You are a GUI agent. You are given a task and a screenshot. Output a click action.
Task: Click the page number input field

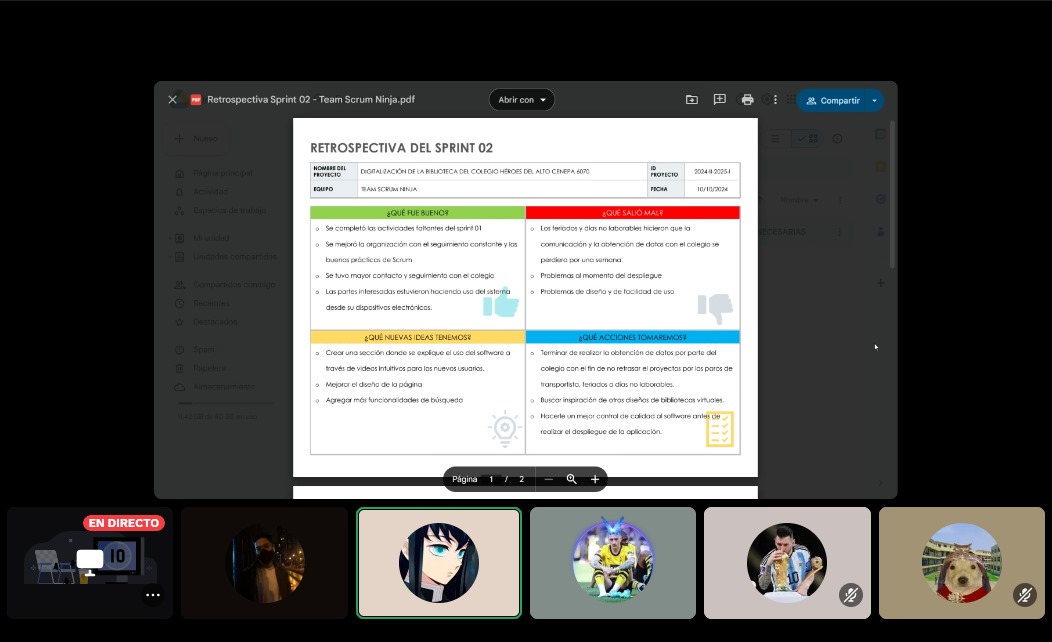491,479
